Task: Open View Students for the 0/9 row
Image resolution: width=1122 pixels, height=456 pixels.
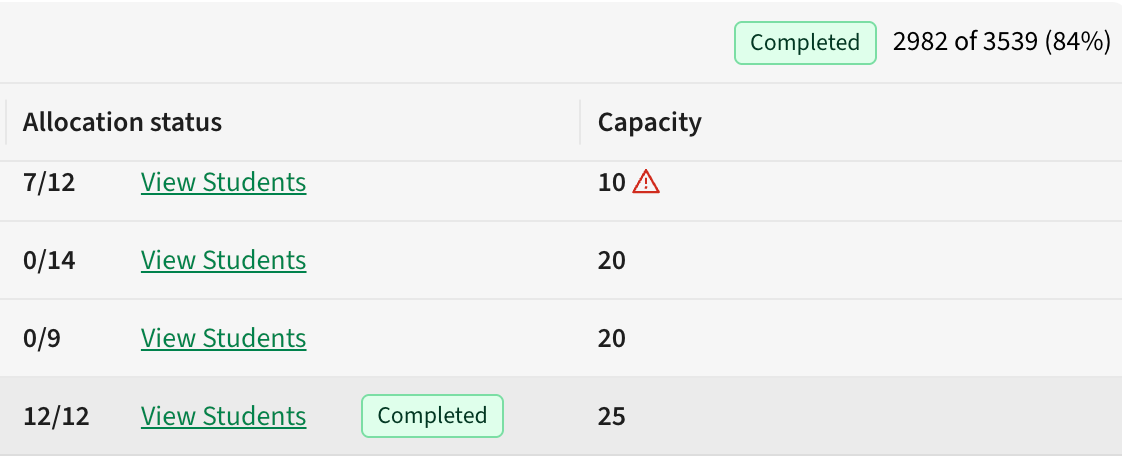Action: 223,338
